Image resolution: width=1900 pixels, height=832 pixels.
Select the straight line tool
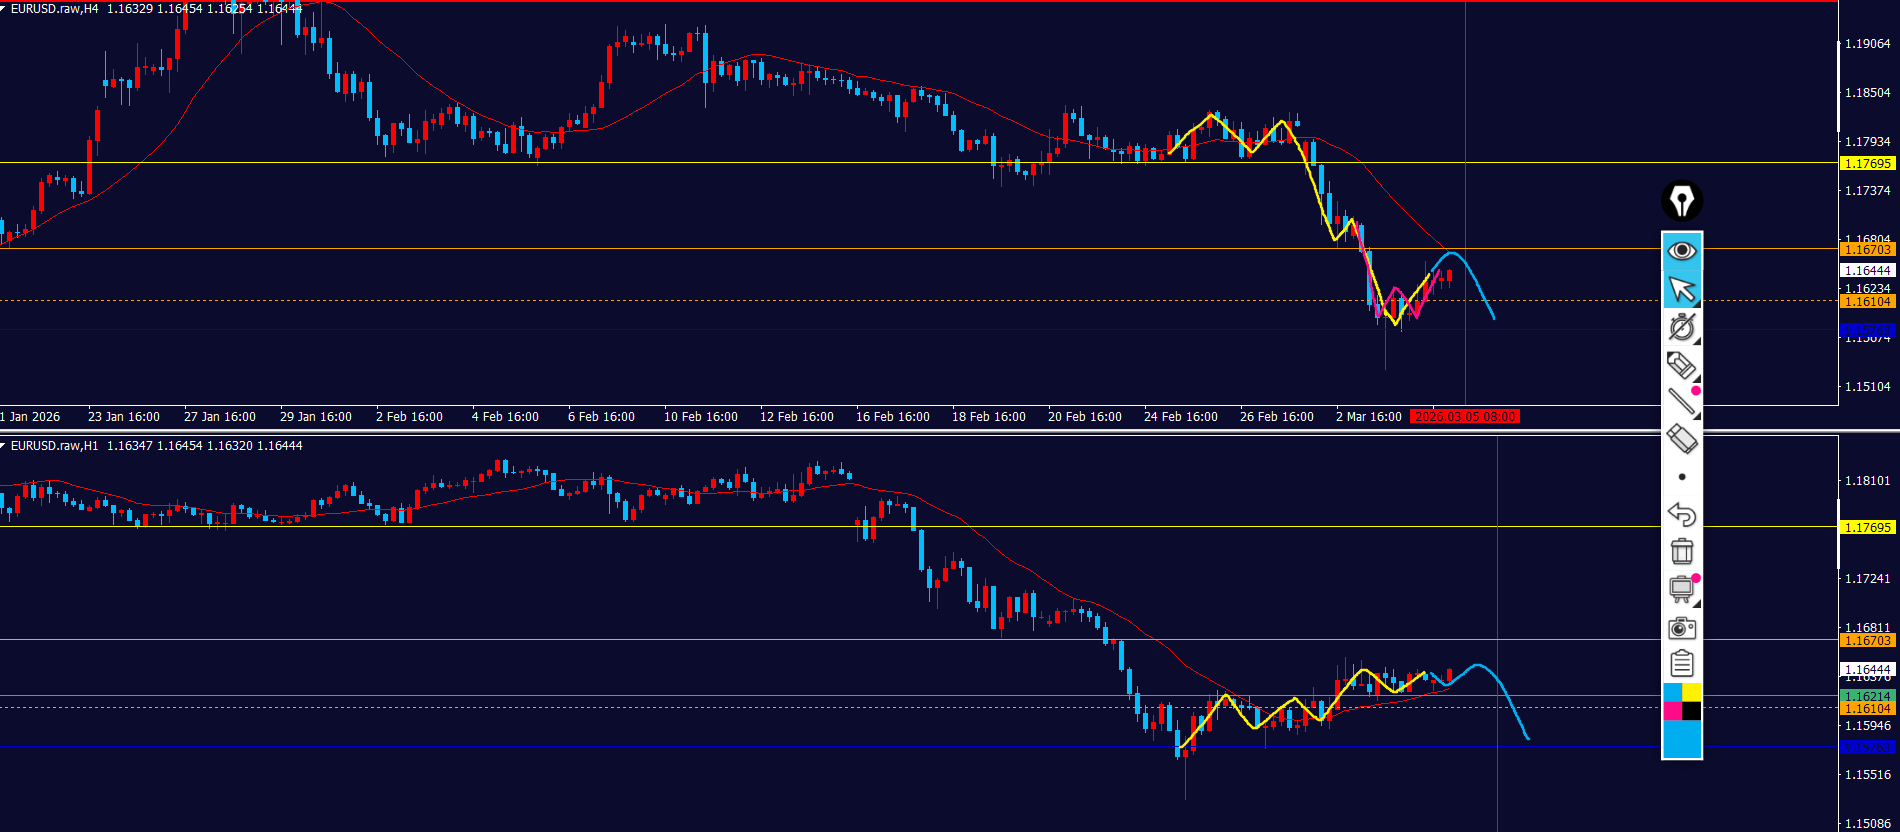tap(1681, 402)
